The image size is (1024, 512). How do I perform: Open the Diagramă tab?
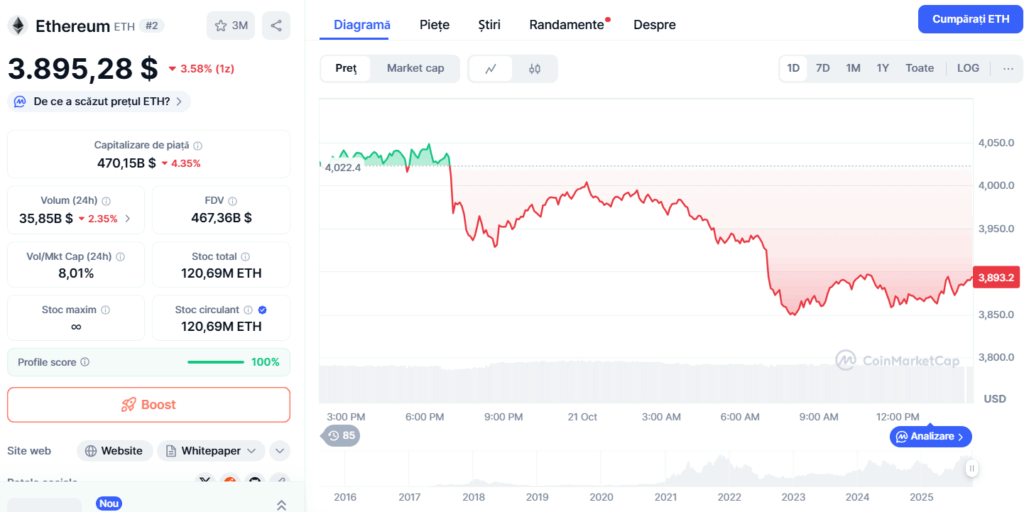click(x=362, y=25)
